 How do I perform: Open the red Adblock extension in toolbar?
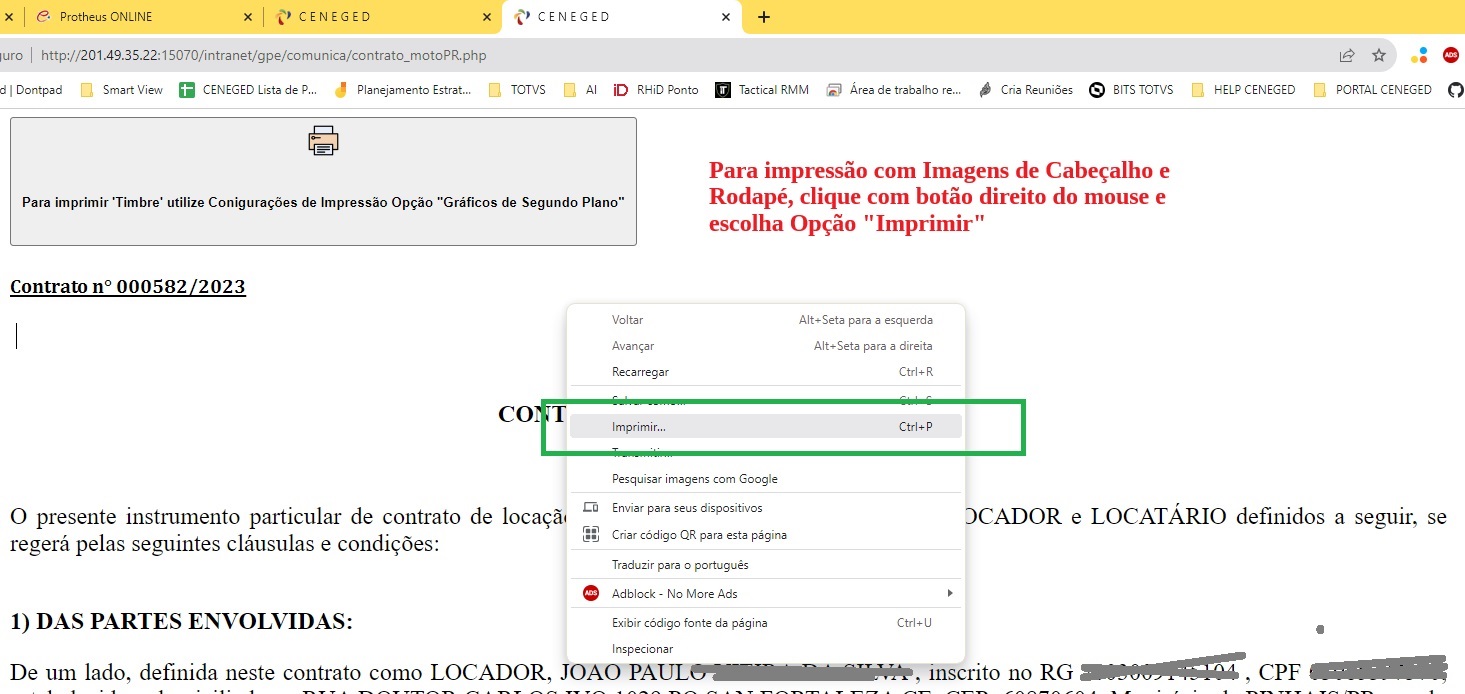tap(1451, 55)
